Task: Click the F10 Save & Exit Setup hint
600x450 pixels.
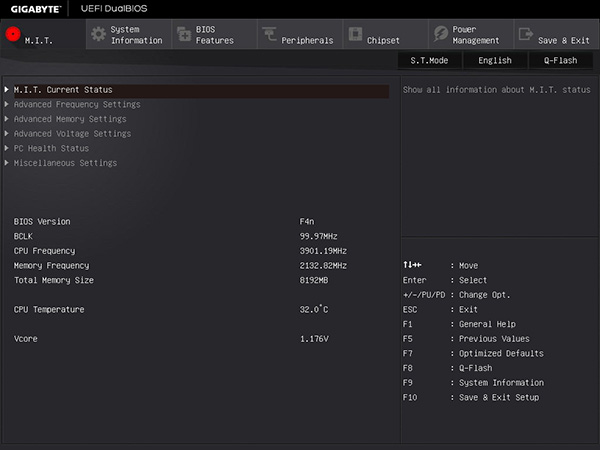Action: pyautogui.click(x=471, y=397)
